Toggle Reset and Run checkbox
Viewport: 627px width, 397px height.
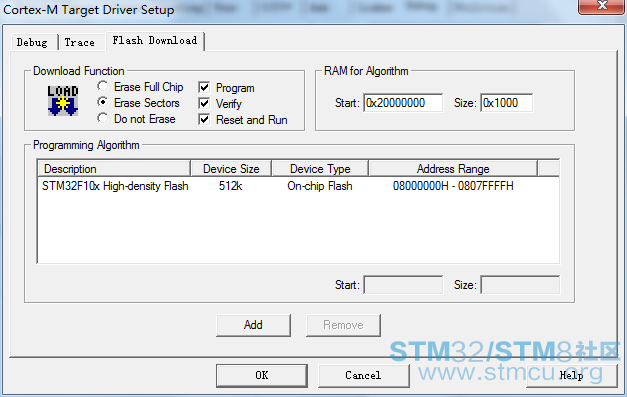[204, 119]
